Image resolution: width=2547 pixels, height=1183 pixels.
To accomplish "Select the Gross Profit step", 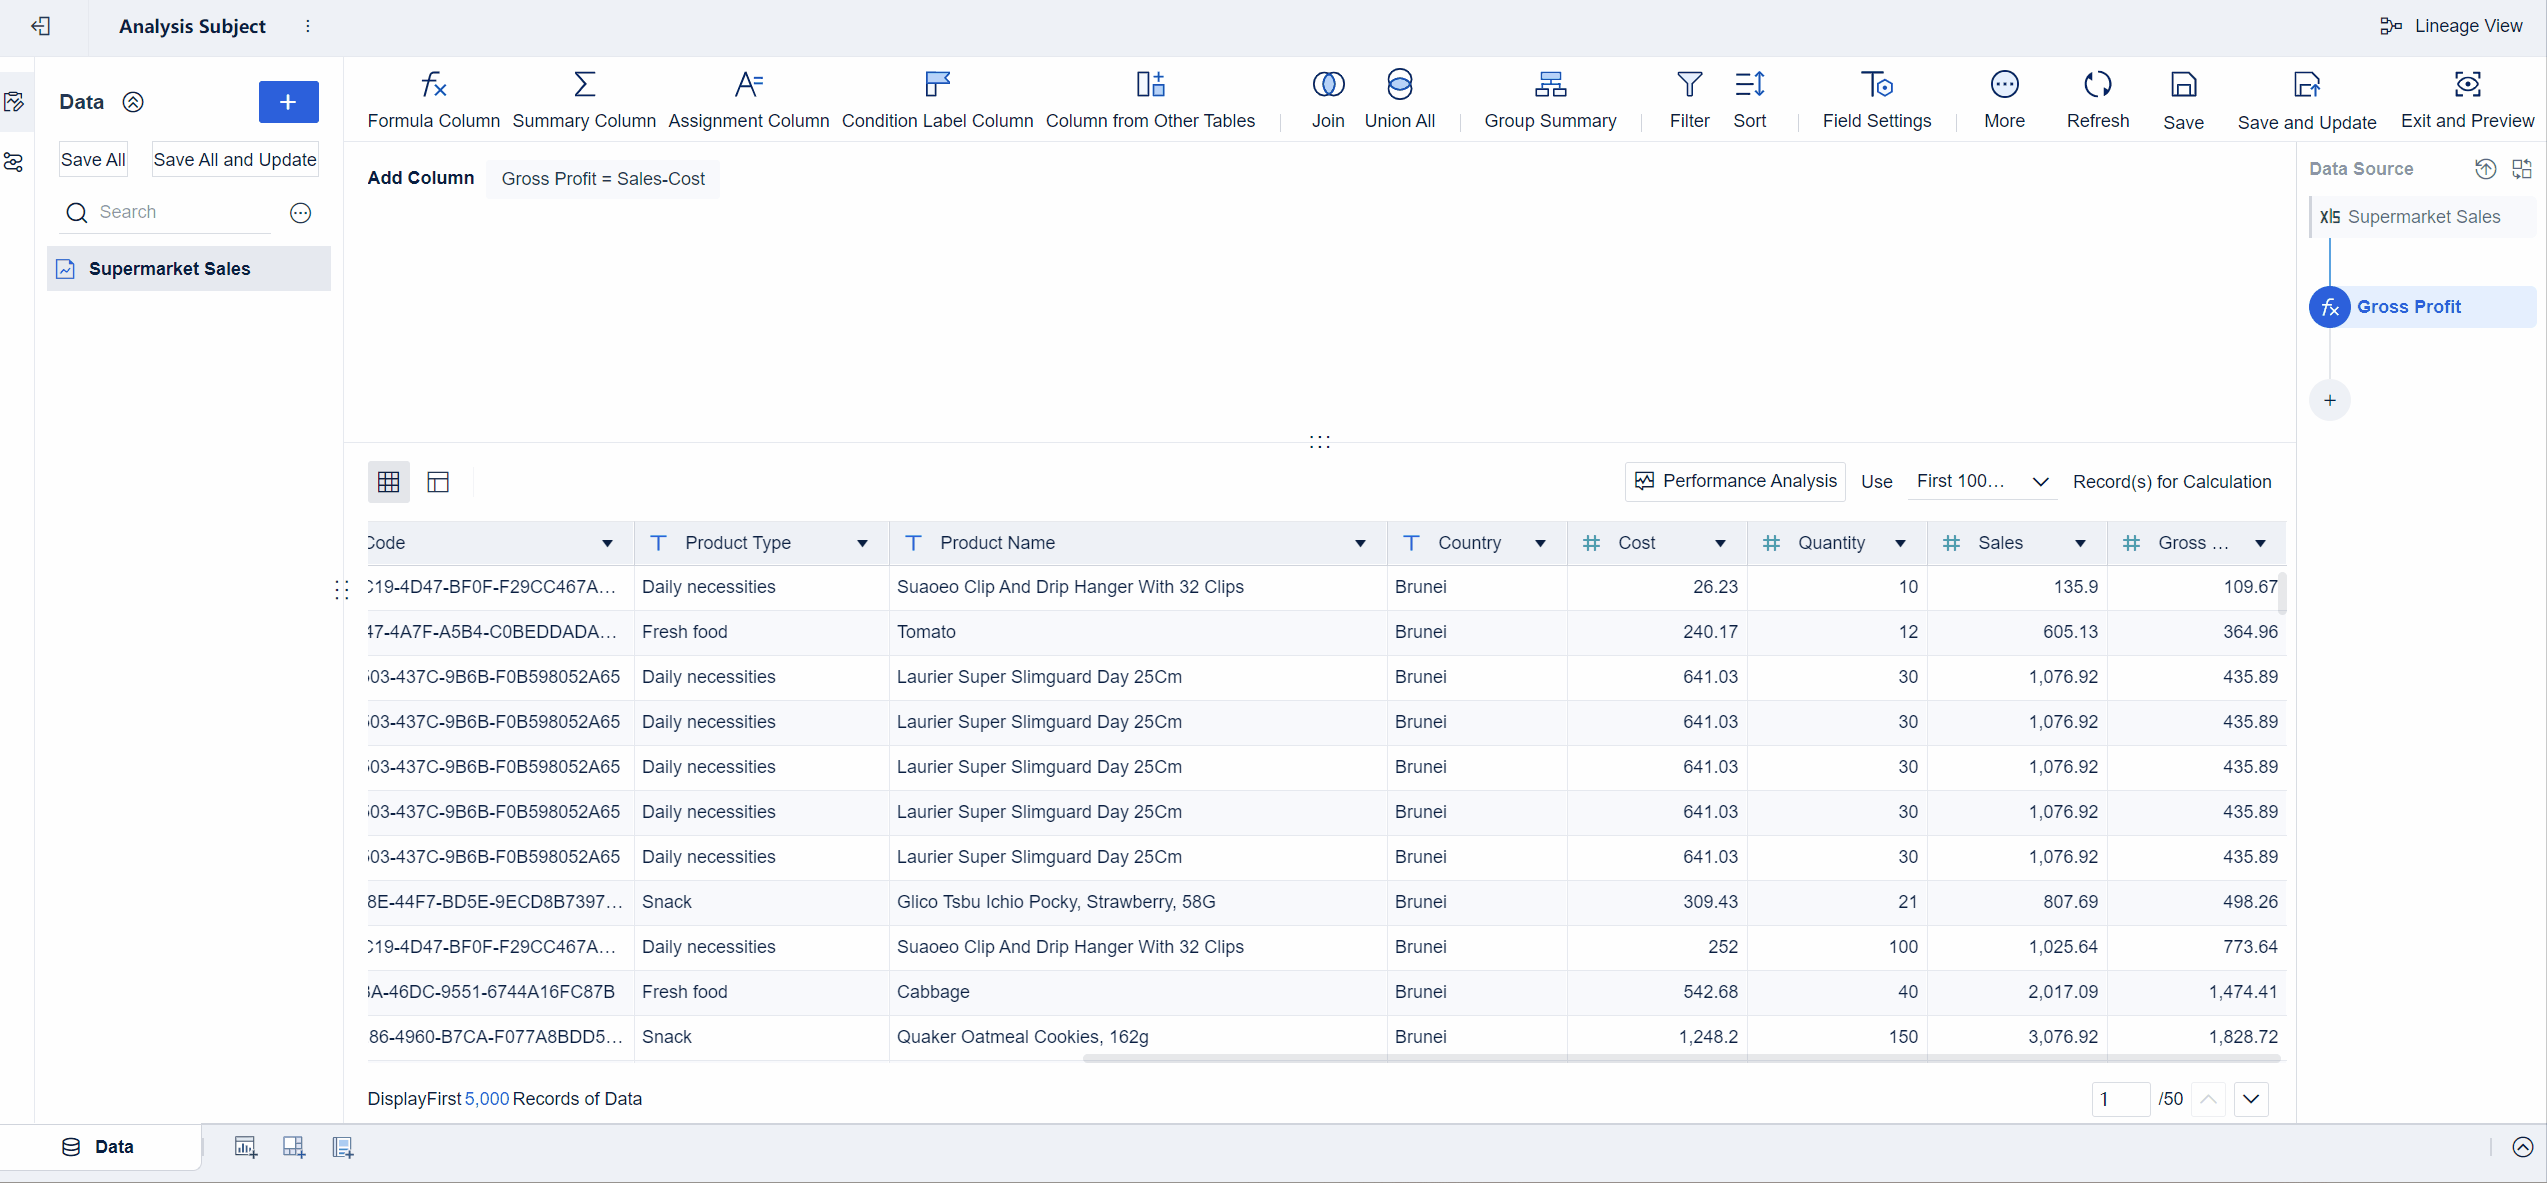I will click(x=2422, y=307).
